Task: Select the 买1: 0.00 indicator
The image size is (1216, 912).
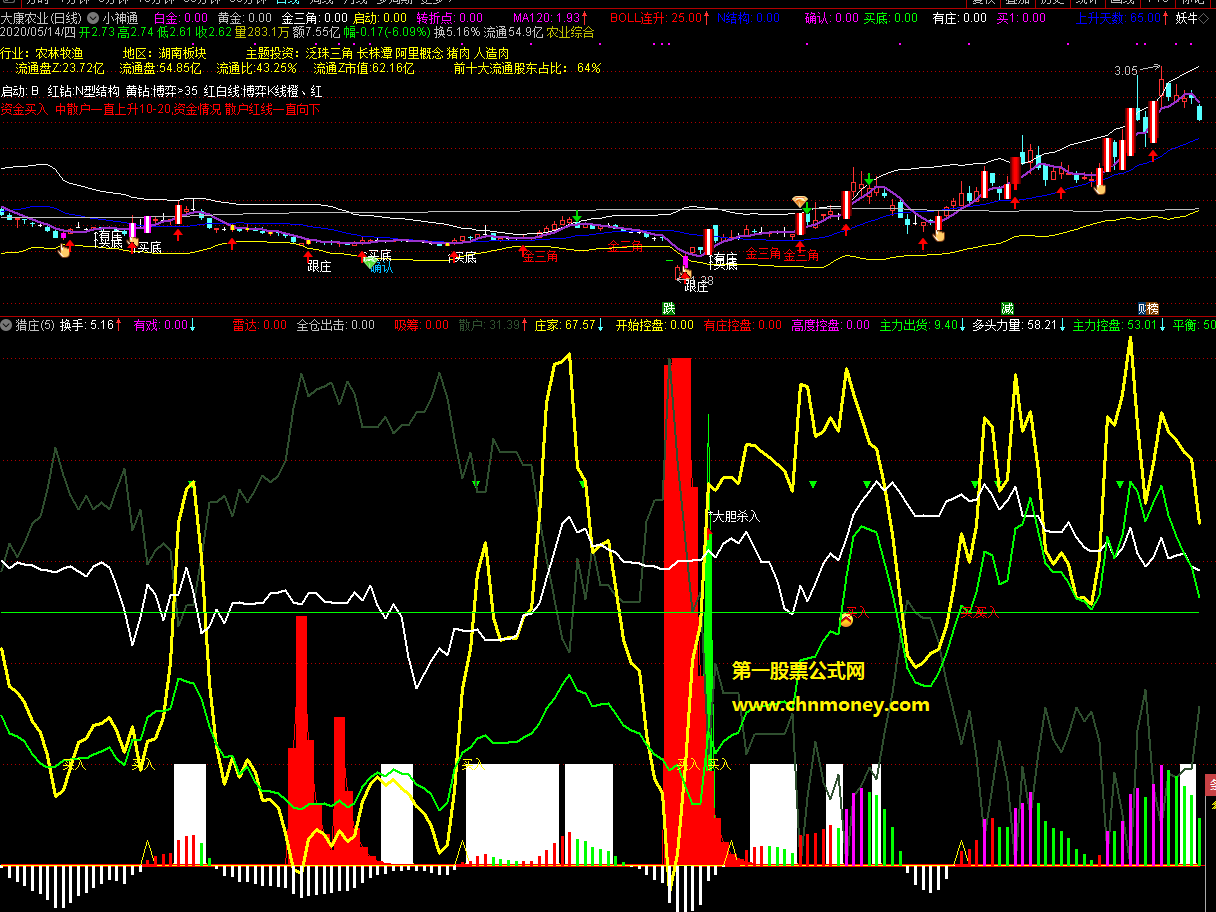Action: 1021,18
